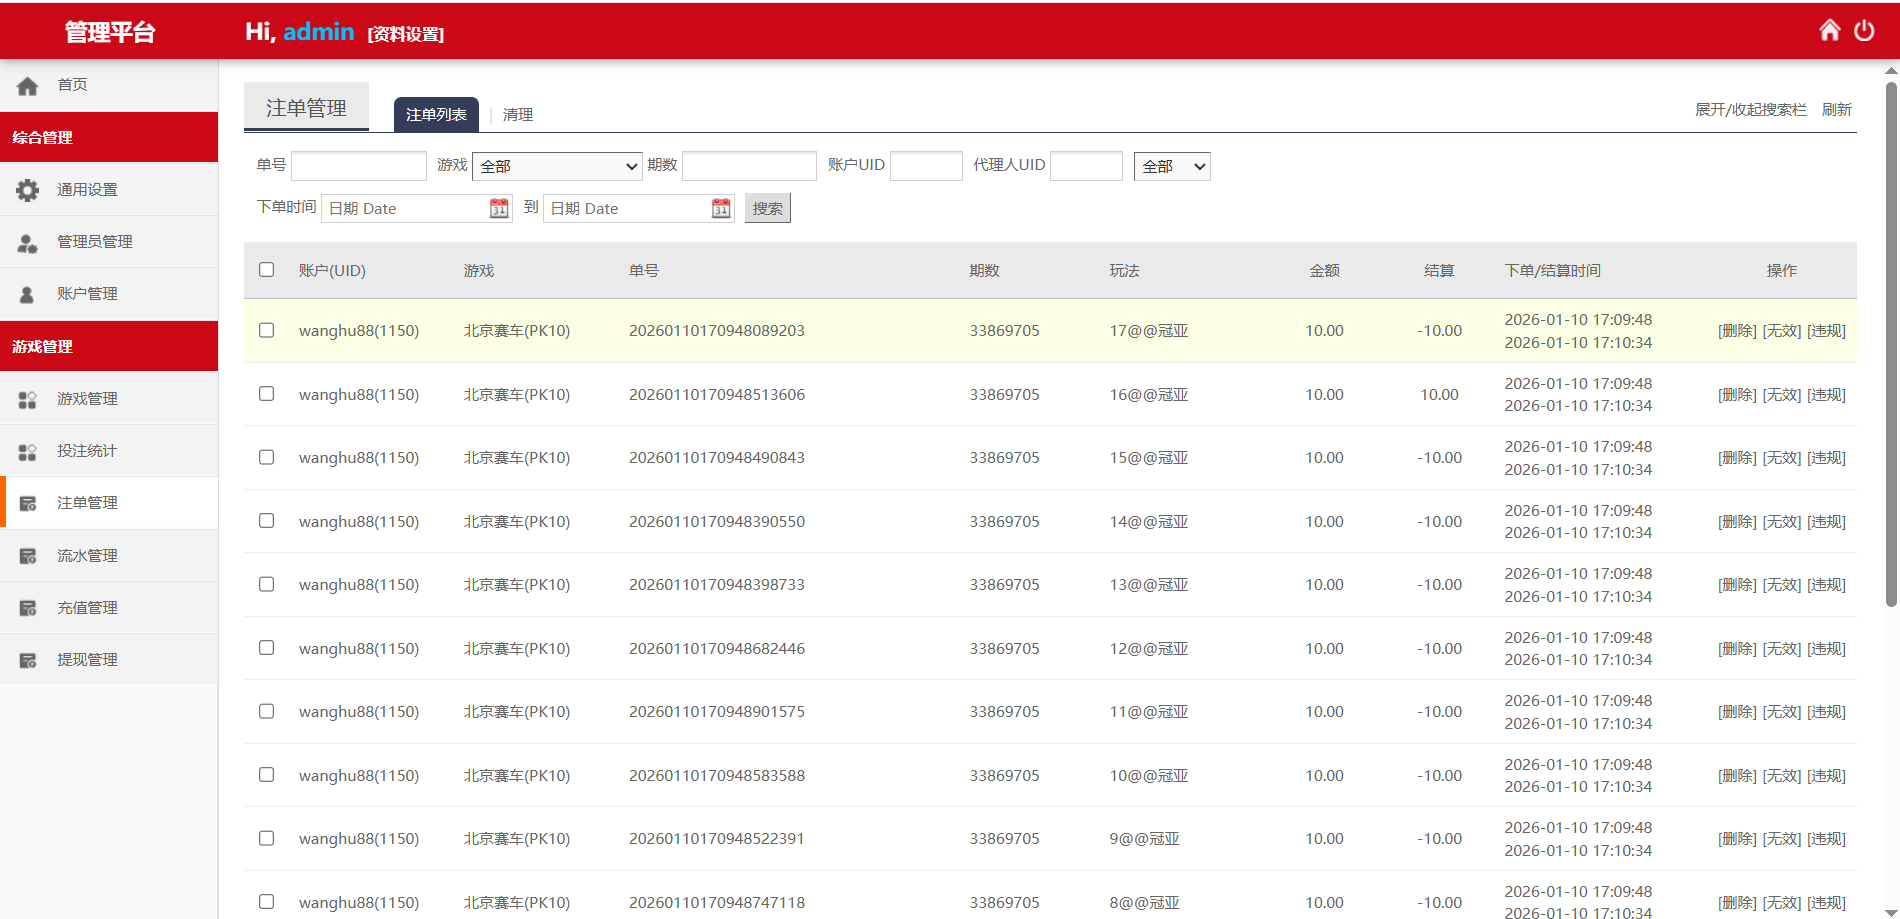Viewport: 1900px width, 919px height.
Task: Click [删除] on the 15@@冠亚 row
Action: [x=1737, y=458]
